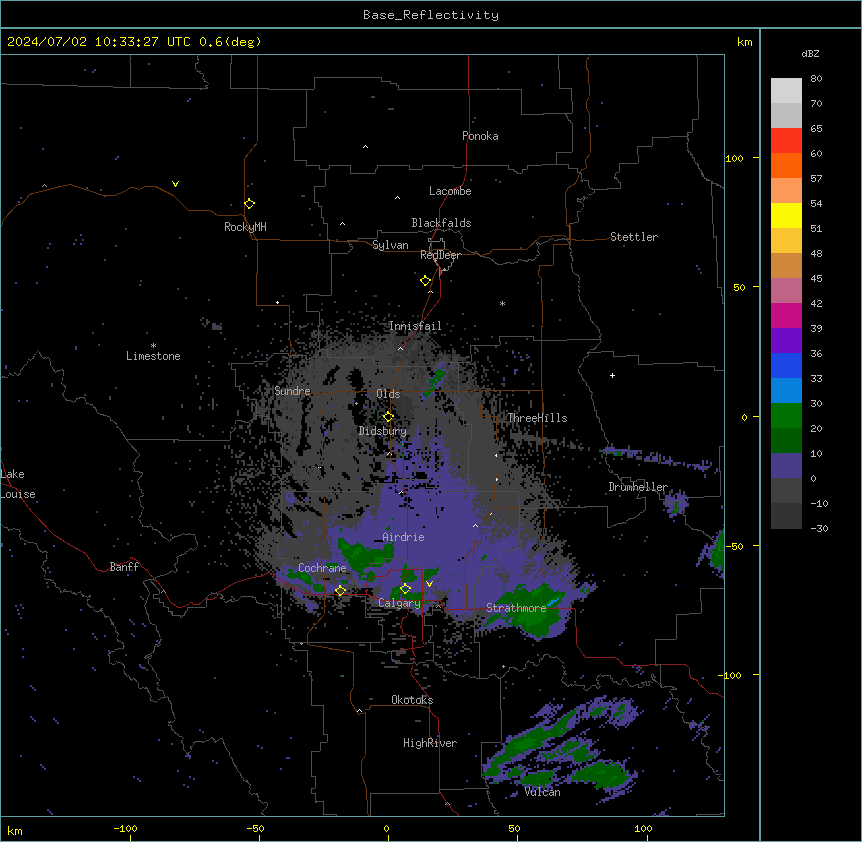
Task: Click the Sundre town label
Action: click(292, 391)
